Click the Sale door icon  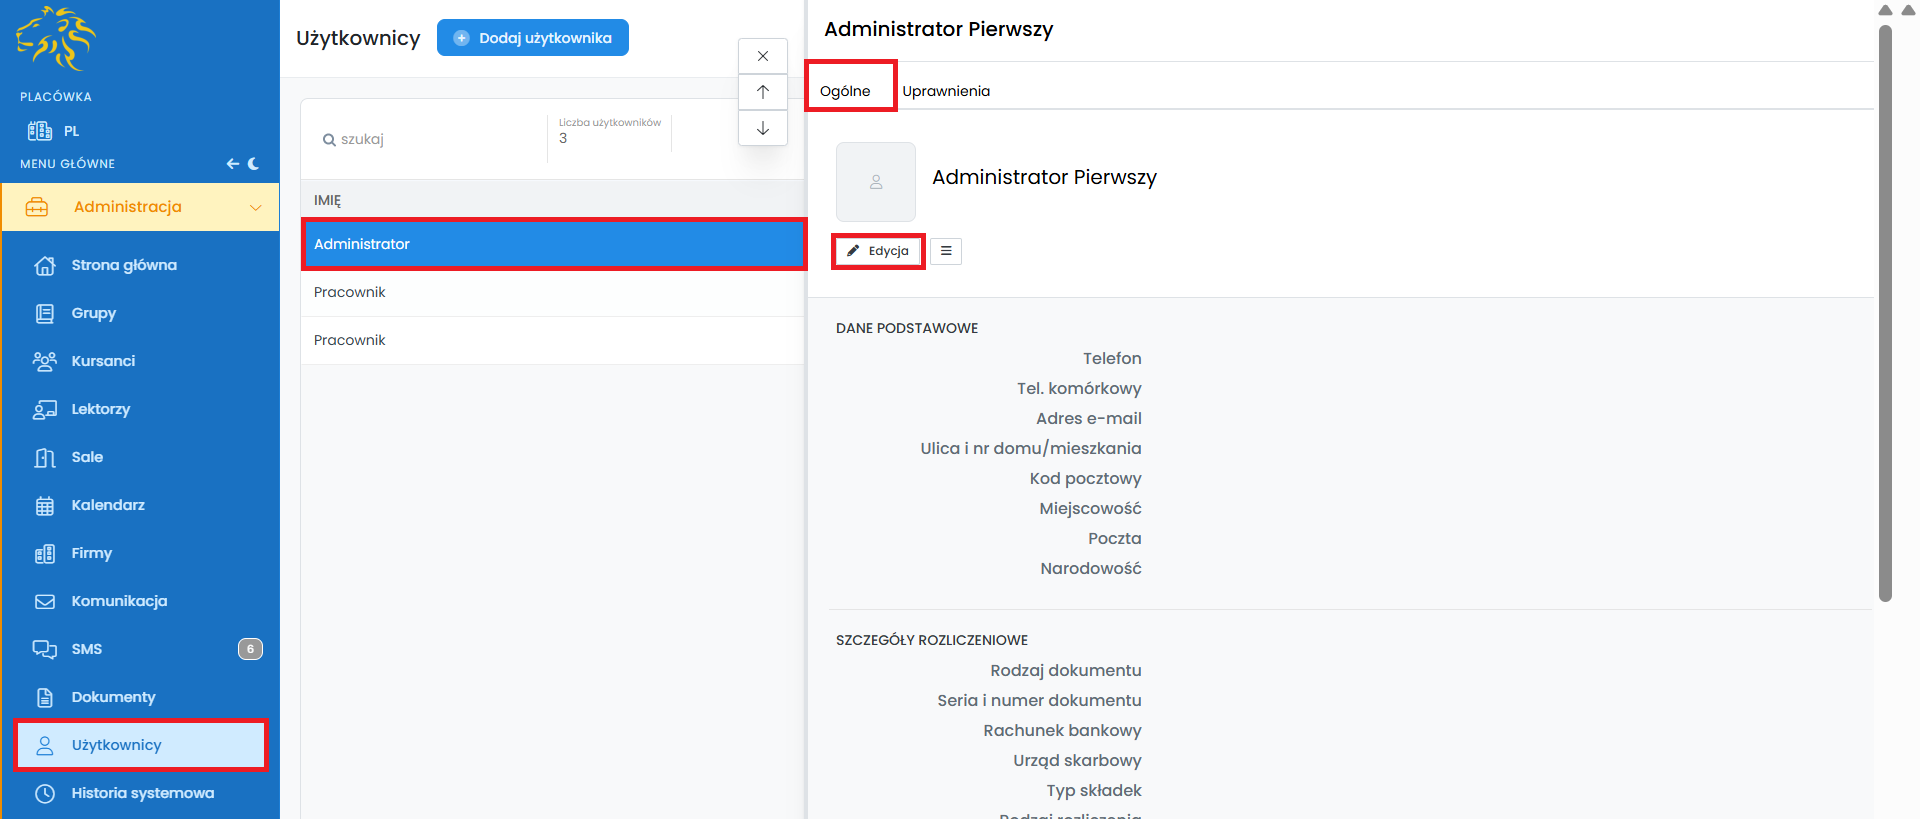45,458
